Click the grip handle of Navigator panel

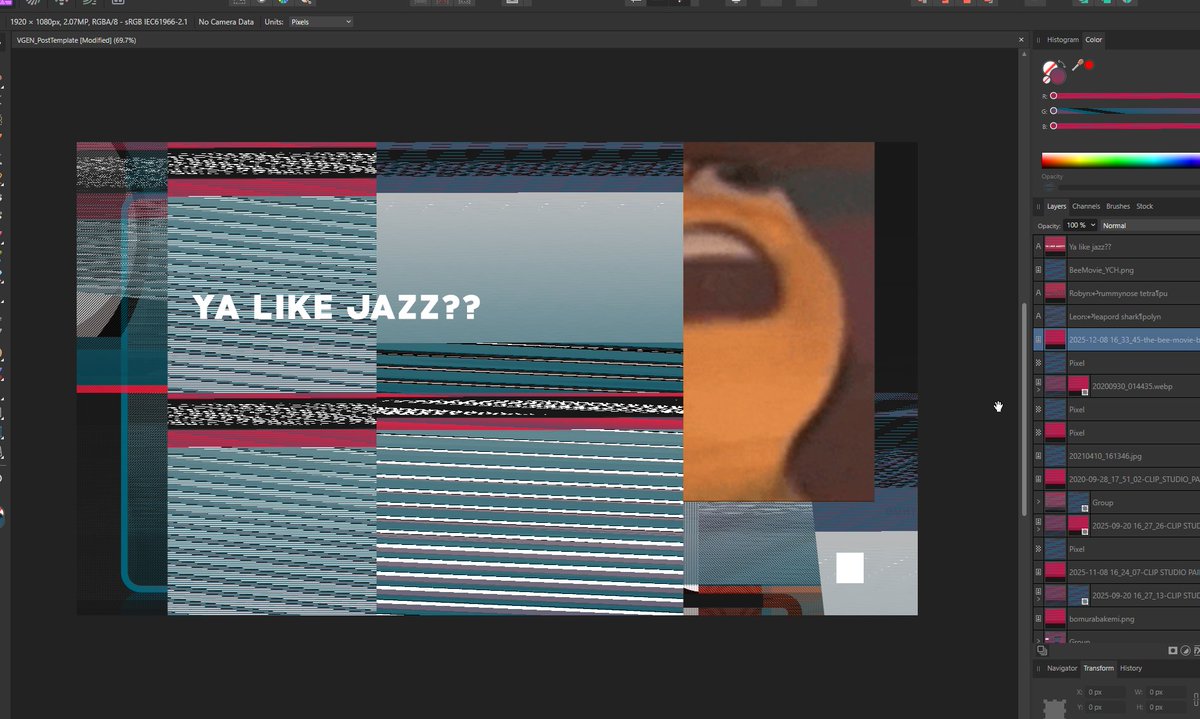click(1038, 668)
